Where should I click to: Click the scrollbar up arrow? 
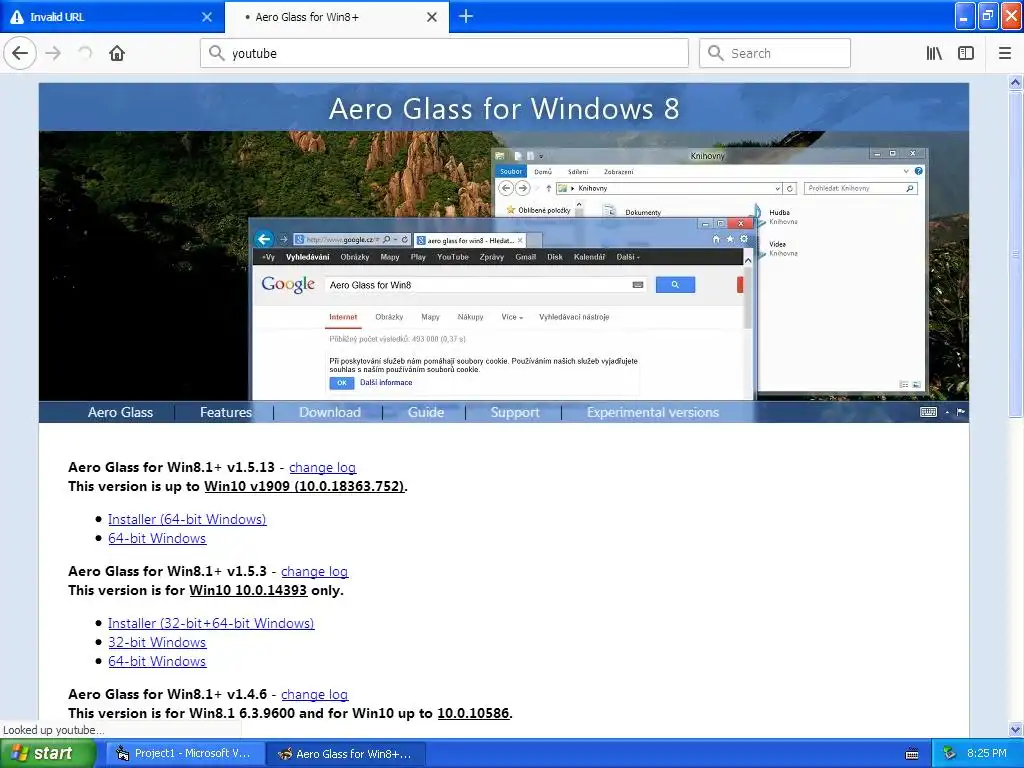click(x=1016, y=82)
